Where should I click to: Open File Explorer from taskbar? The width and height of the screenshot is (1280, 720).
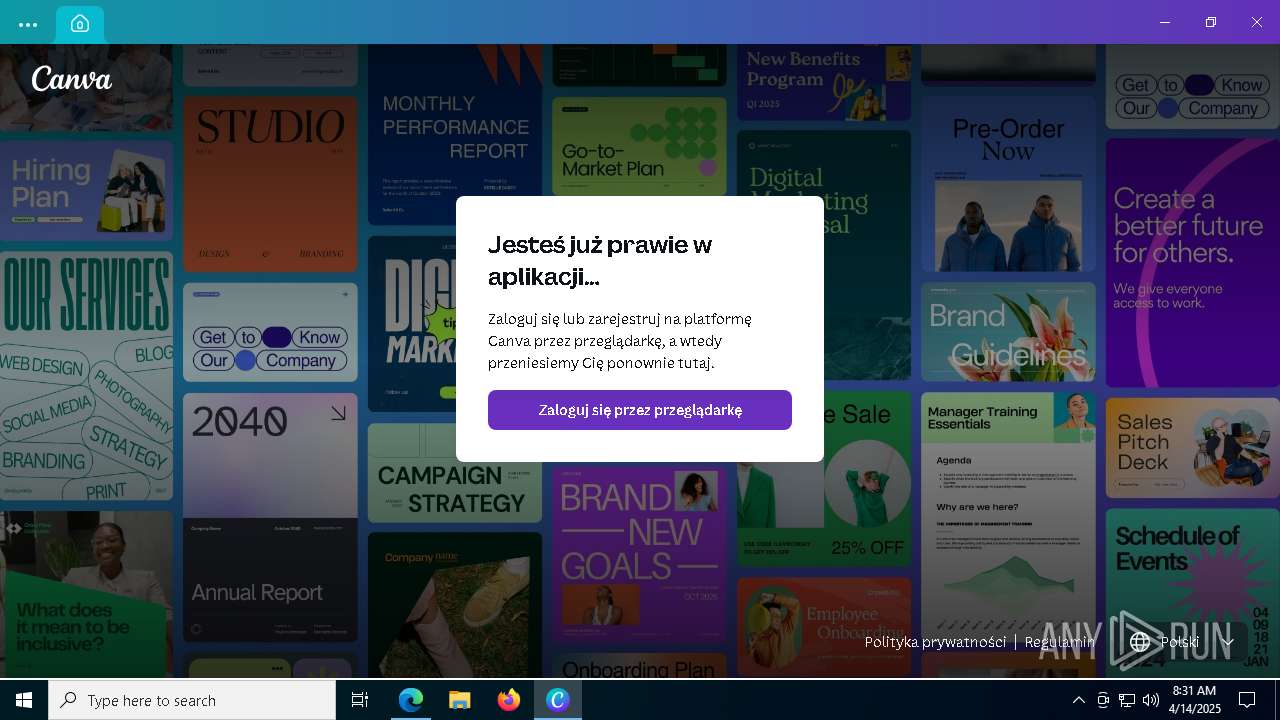(x=459, y=700)
